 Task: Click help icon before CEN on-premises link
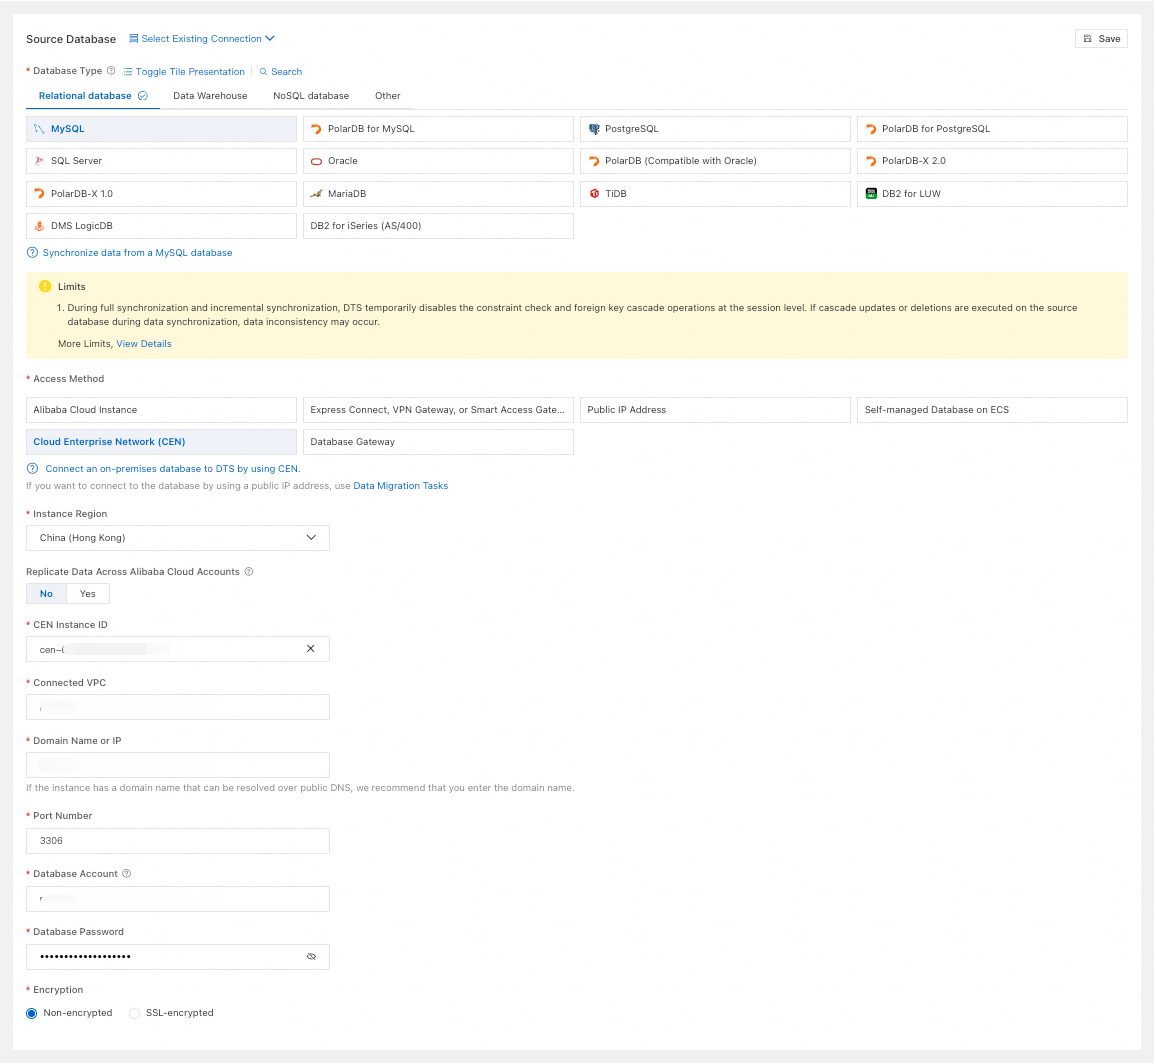[32, 469]
